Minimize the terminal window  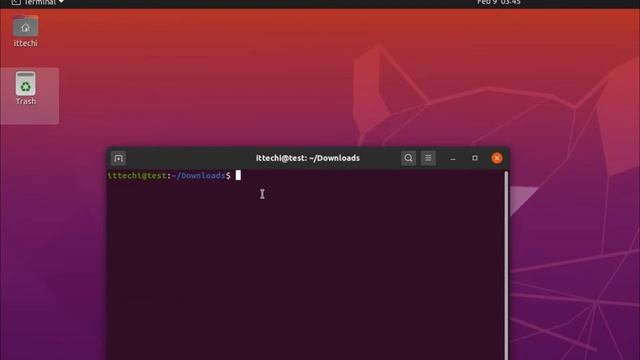(x=453, y=158)
